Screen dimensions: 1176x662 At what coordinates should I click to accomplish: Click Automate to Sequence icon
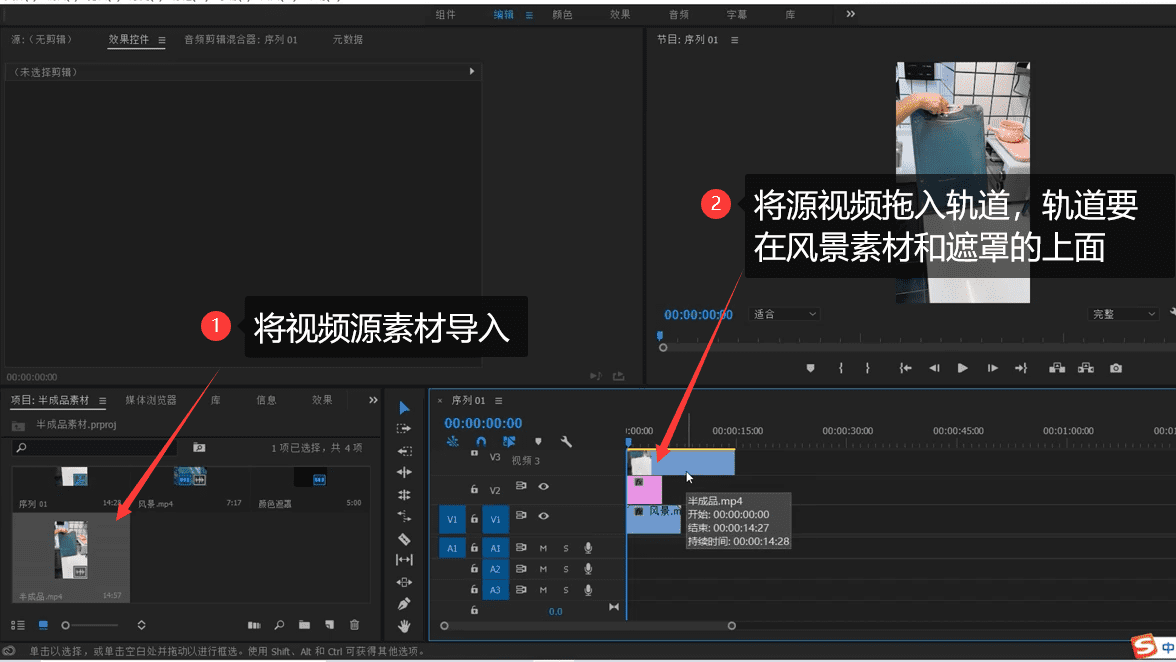pos(254,625)
